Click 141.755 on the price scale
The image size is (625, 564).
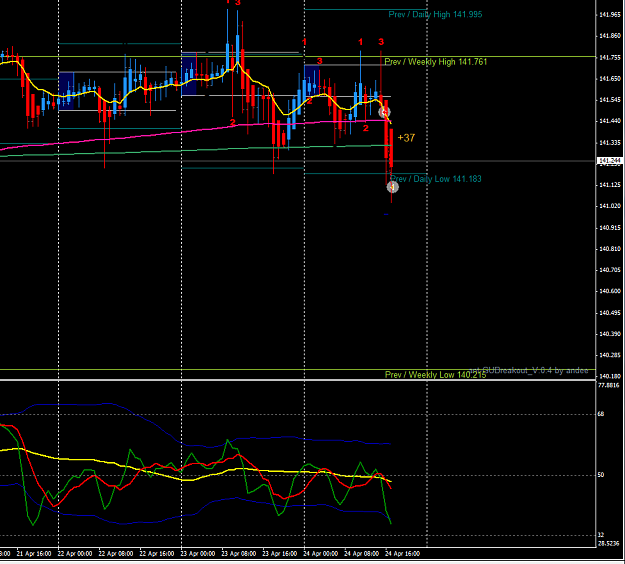(610, 57)
